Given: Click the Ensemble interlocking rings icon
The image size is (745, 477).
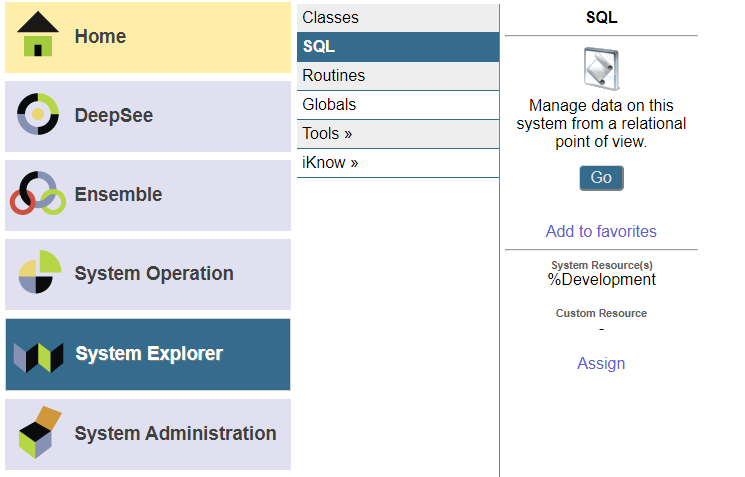Looking at the screenshot, I should pyautogui.click(x=38, y=193).
